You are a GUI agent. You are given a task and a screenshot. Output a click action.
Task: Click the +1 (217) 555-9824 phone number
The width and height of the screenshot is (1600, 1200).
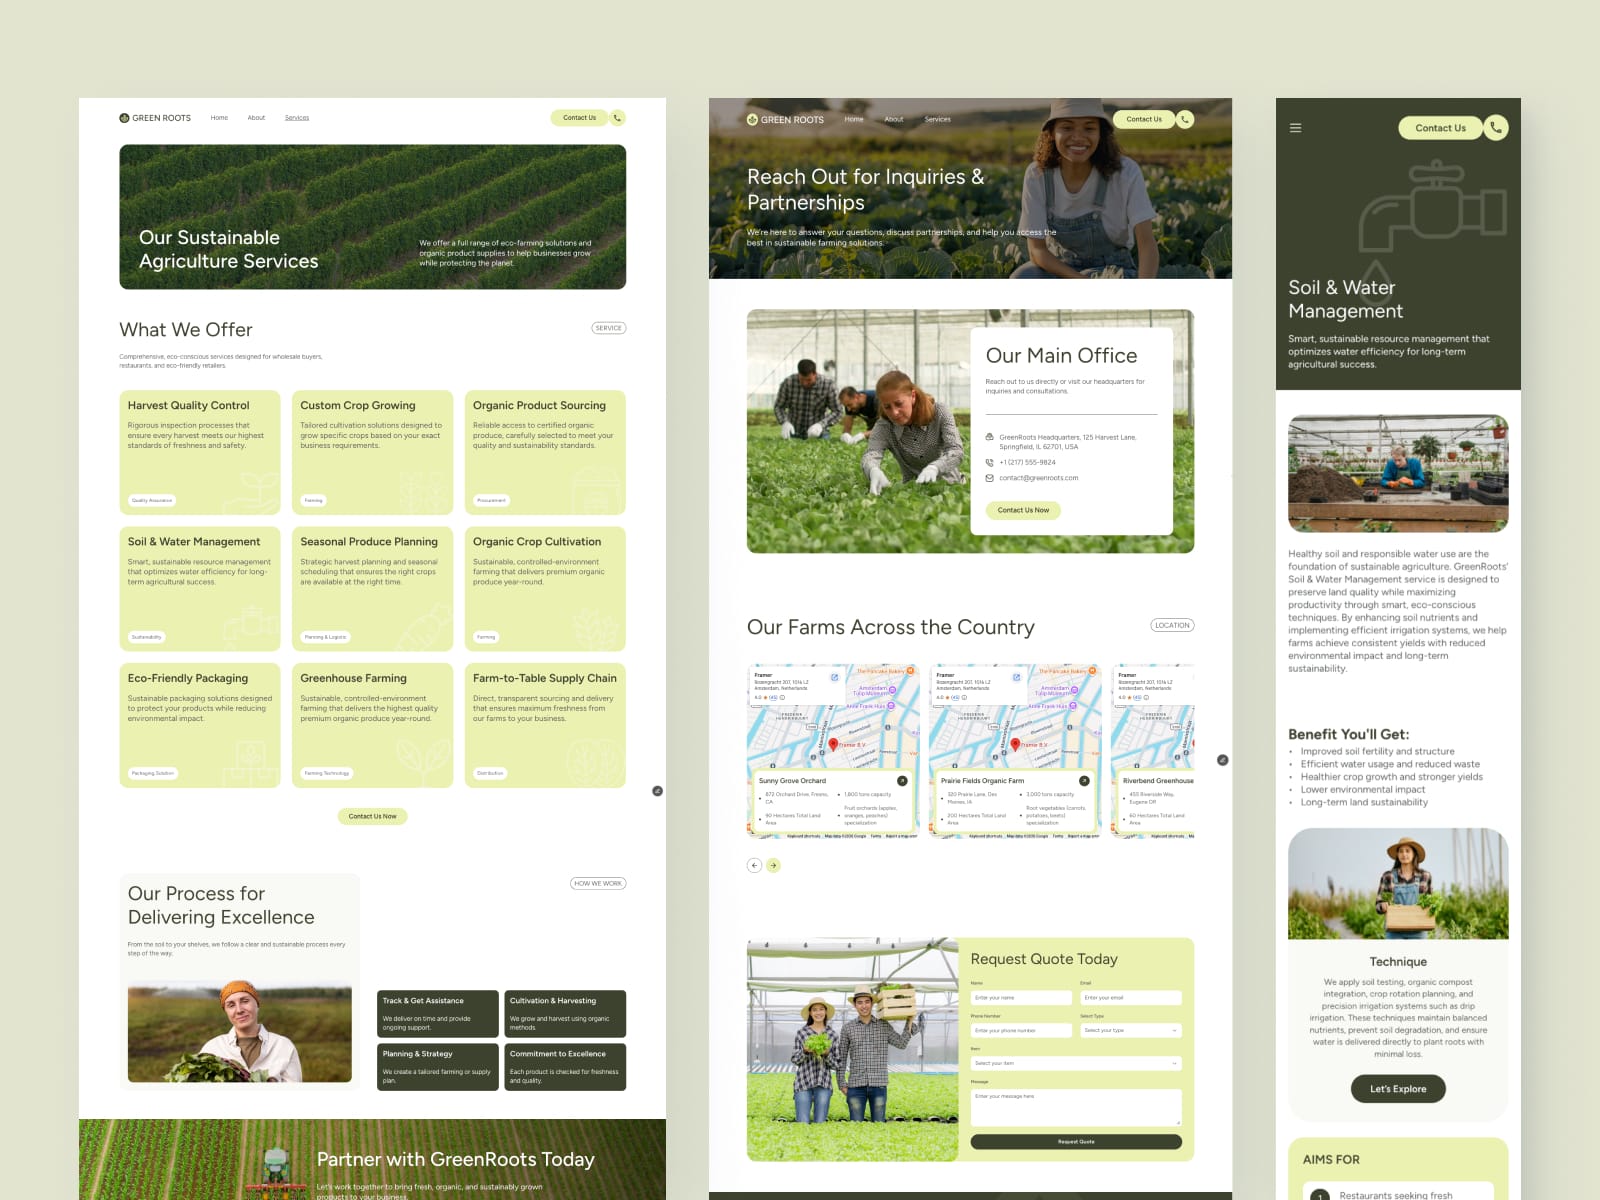[1027, 462]
